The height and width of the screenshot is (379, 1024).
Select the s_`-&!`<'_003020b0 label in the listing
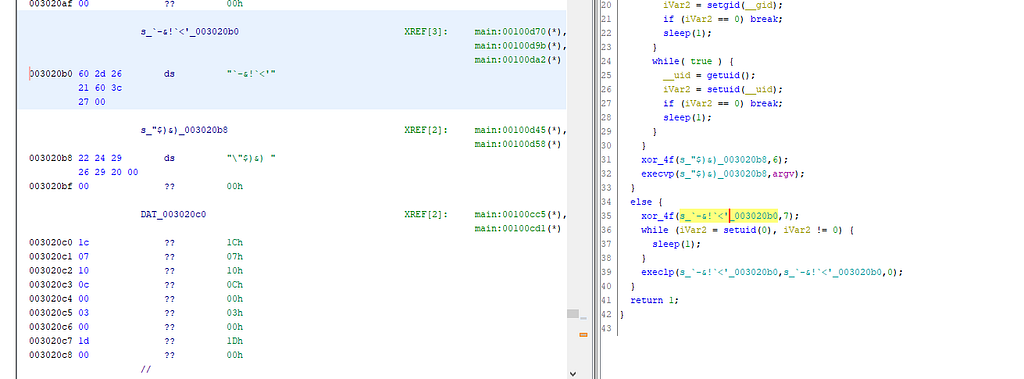(190, 31)
